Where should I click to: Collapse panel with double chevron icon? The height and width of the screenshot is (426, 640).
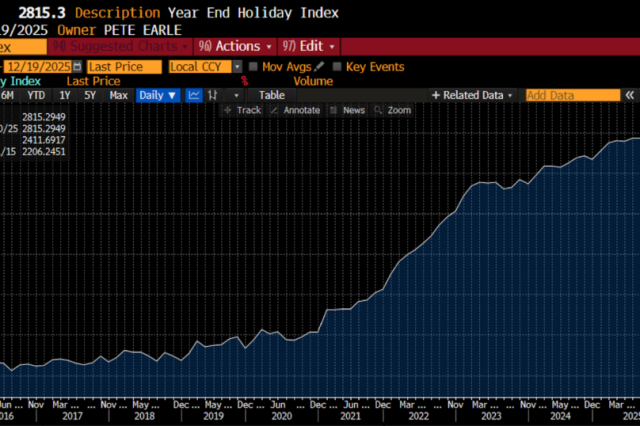[x=630, y=95]
